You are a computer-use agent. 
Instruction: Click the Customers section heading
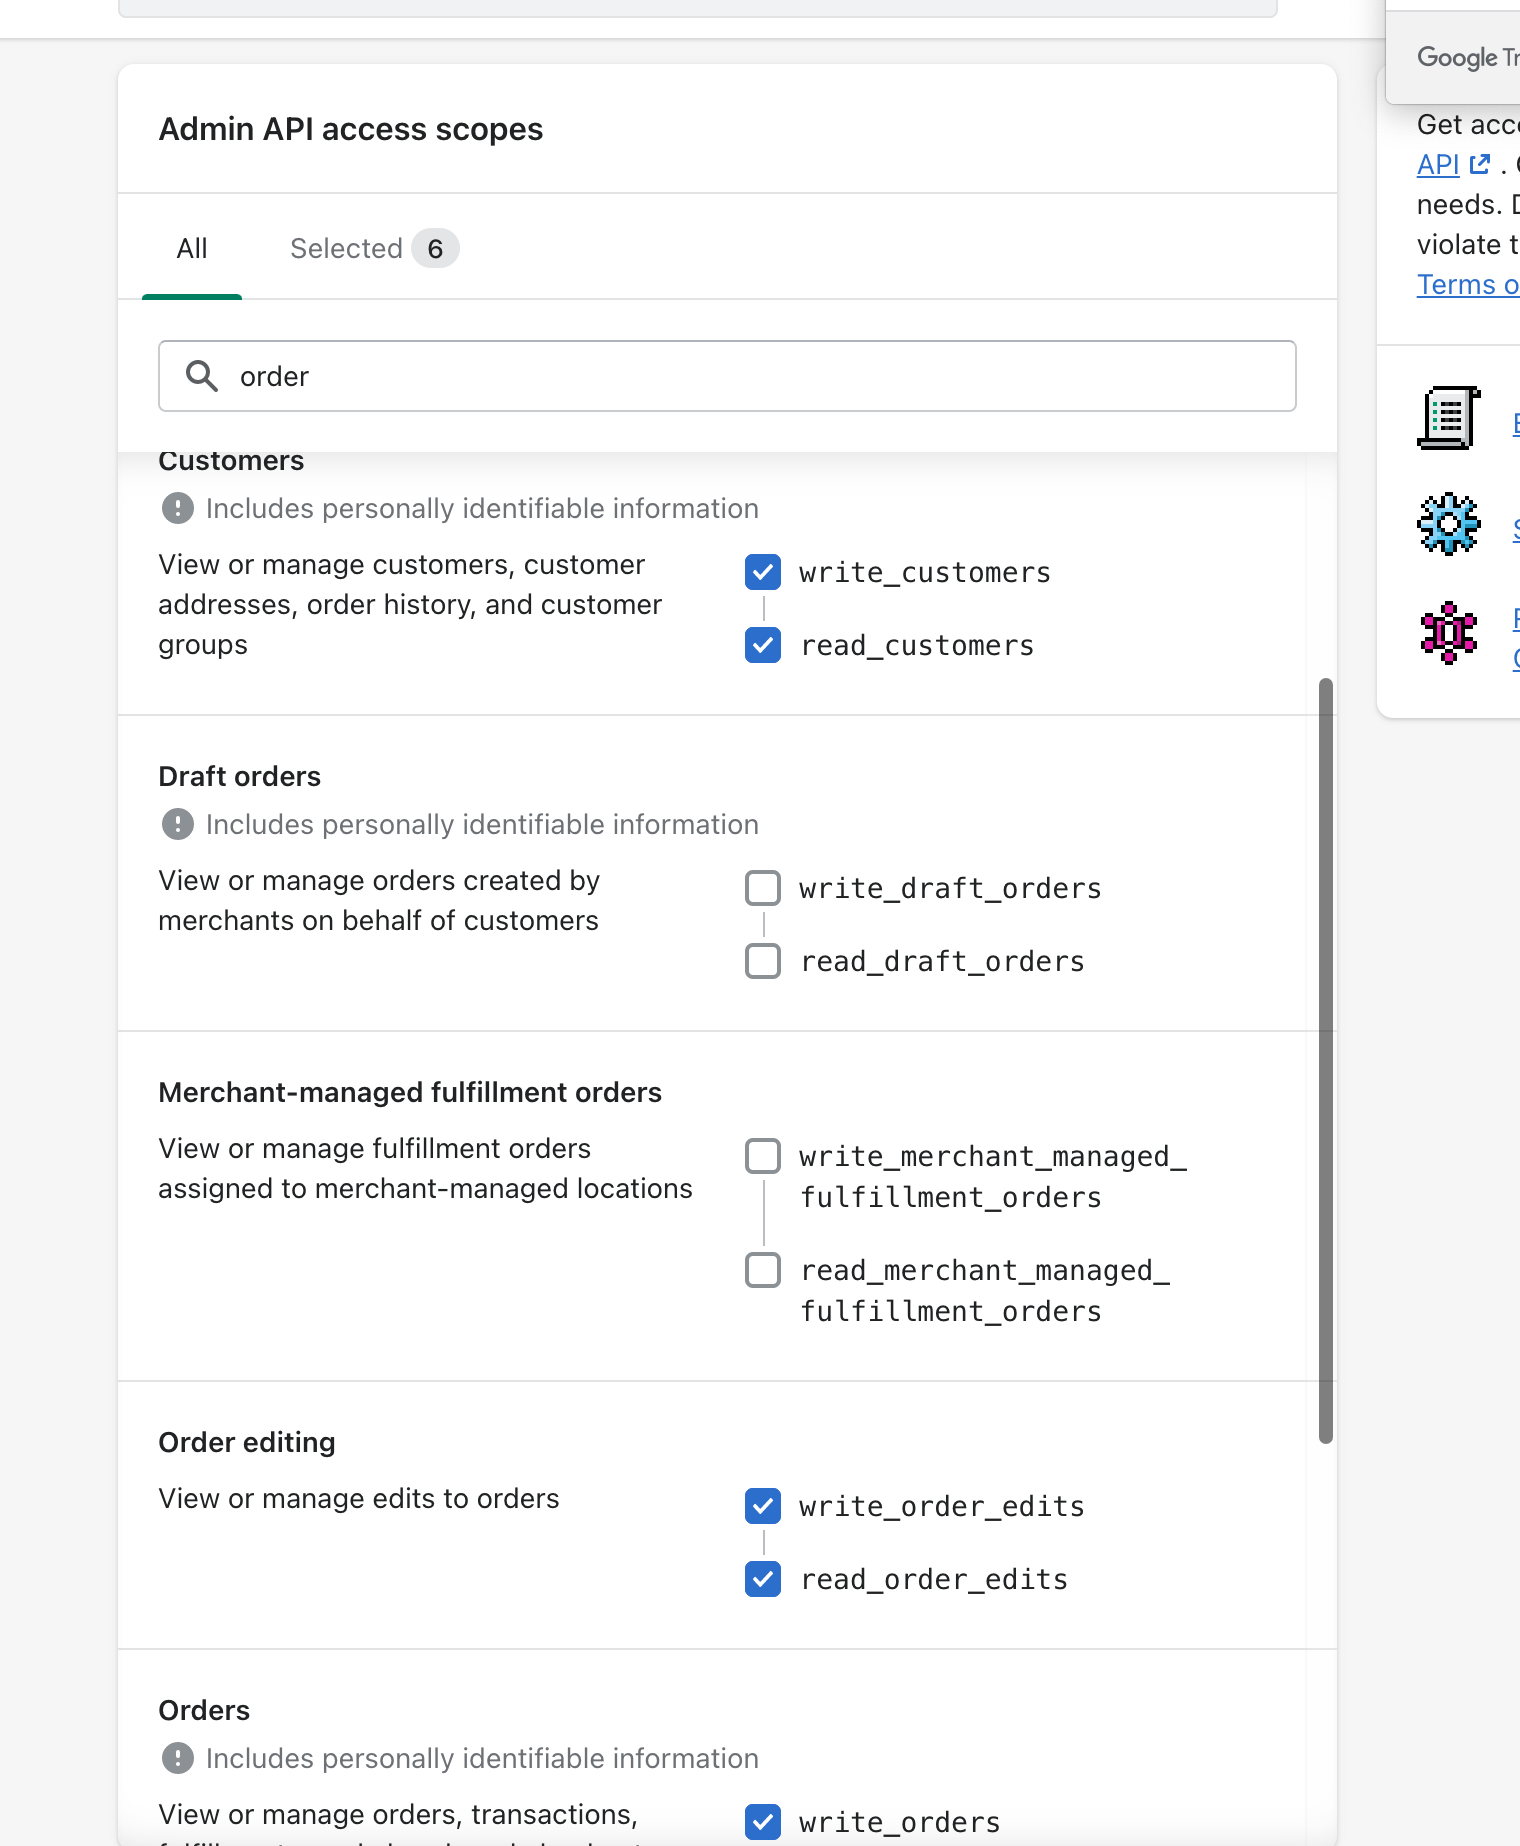pos(231,461)
